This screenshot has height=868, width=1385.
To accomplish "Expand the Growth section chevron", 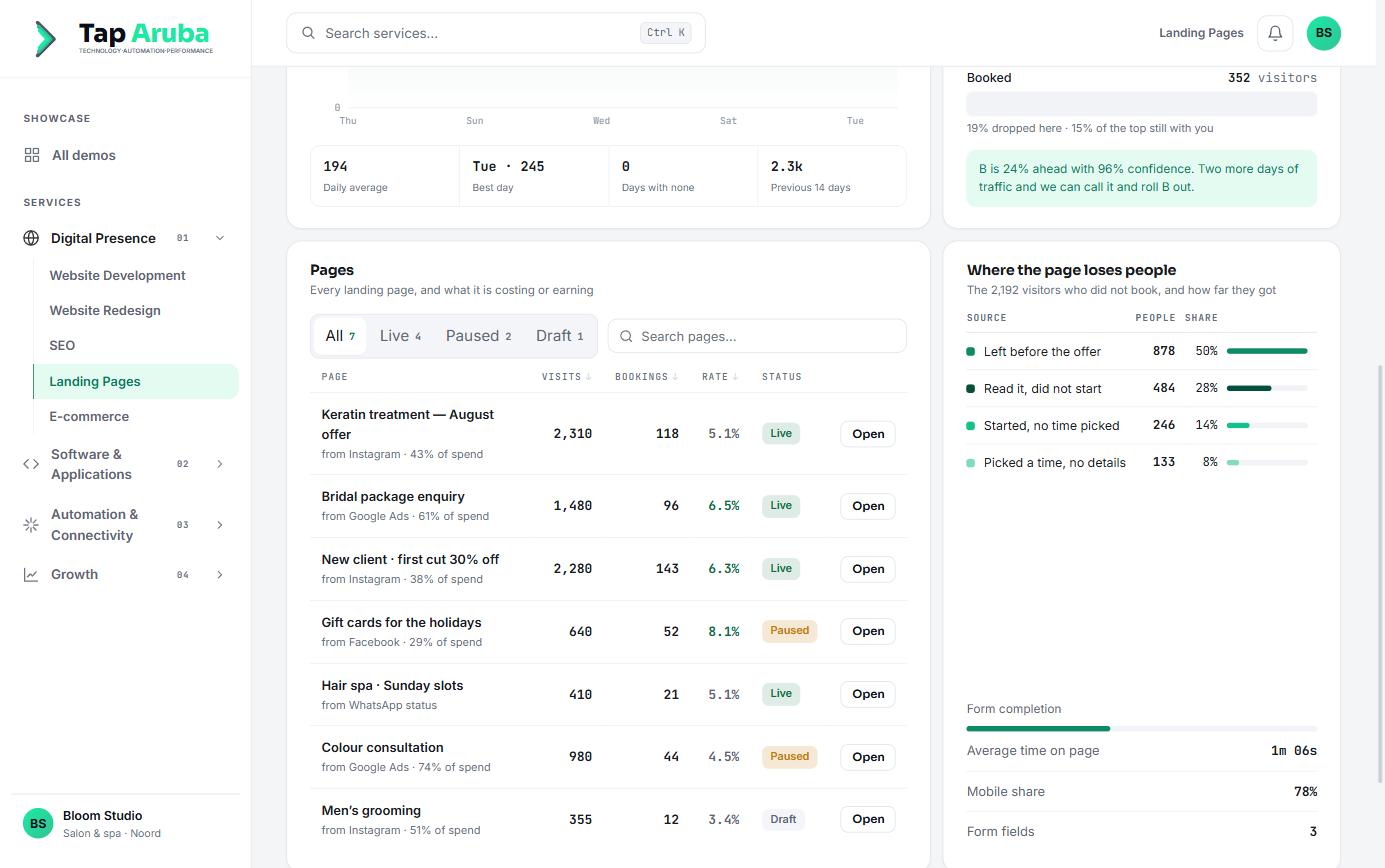I will (x=220, y=575).
